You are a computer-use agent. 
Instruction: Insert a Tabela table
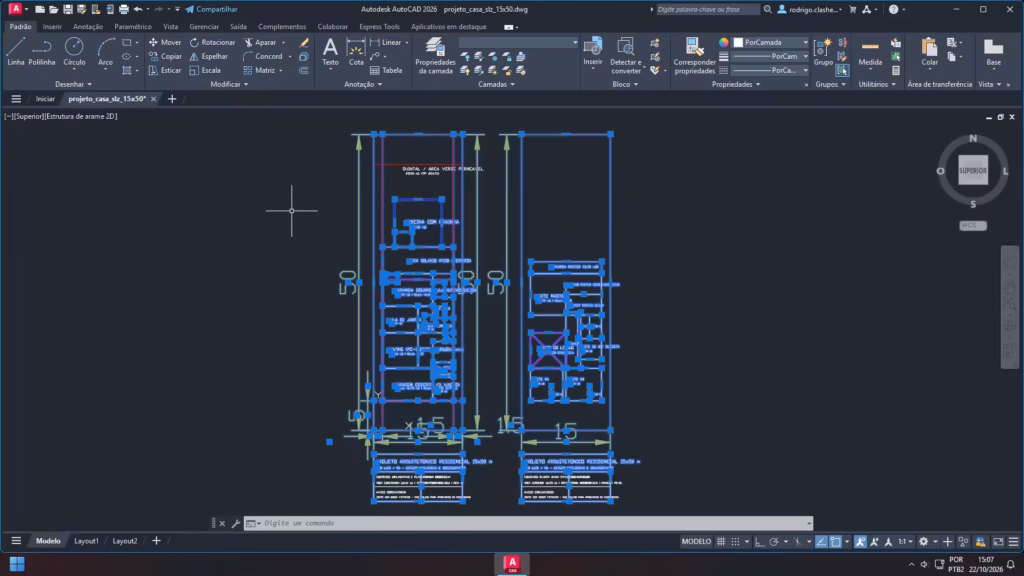[386, 70]
